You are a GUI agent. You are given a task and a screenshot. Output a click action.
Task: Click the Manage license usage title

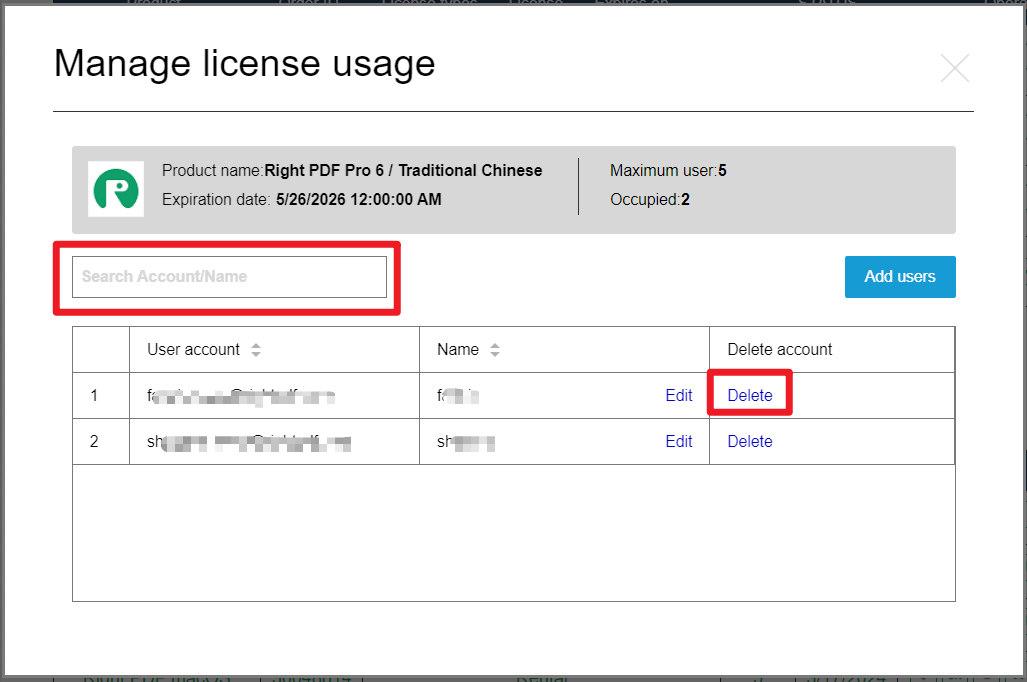(244, 64)
